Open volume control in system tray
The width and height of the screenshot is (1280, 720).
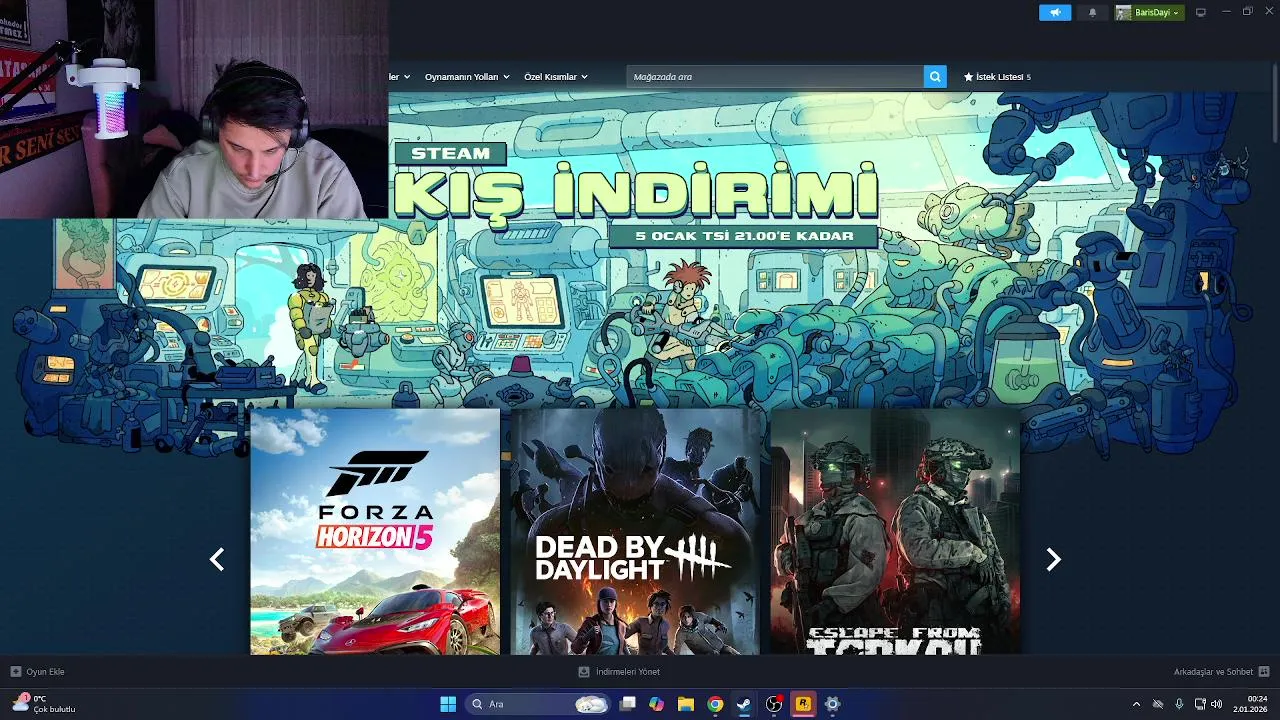click(x=1217, y=704)
